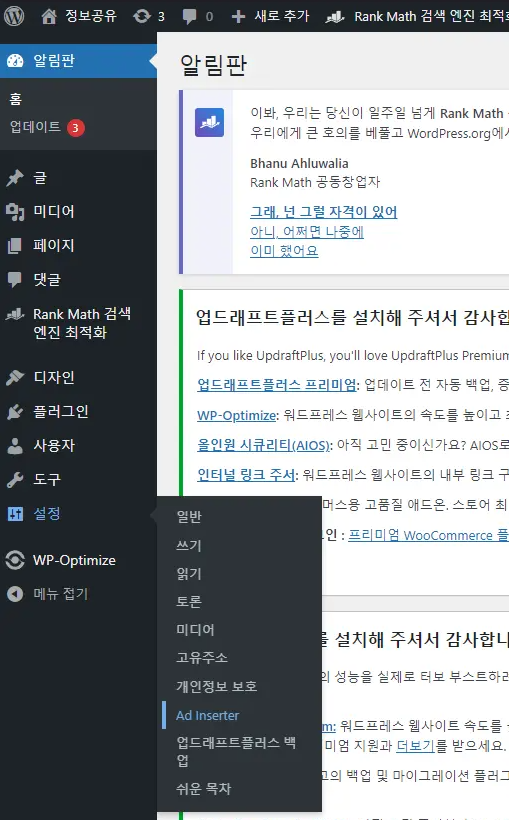Select 쉬운 목차 in settings flyout
This screenshot has height=820, width=510.
pos(203,789)
